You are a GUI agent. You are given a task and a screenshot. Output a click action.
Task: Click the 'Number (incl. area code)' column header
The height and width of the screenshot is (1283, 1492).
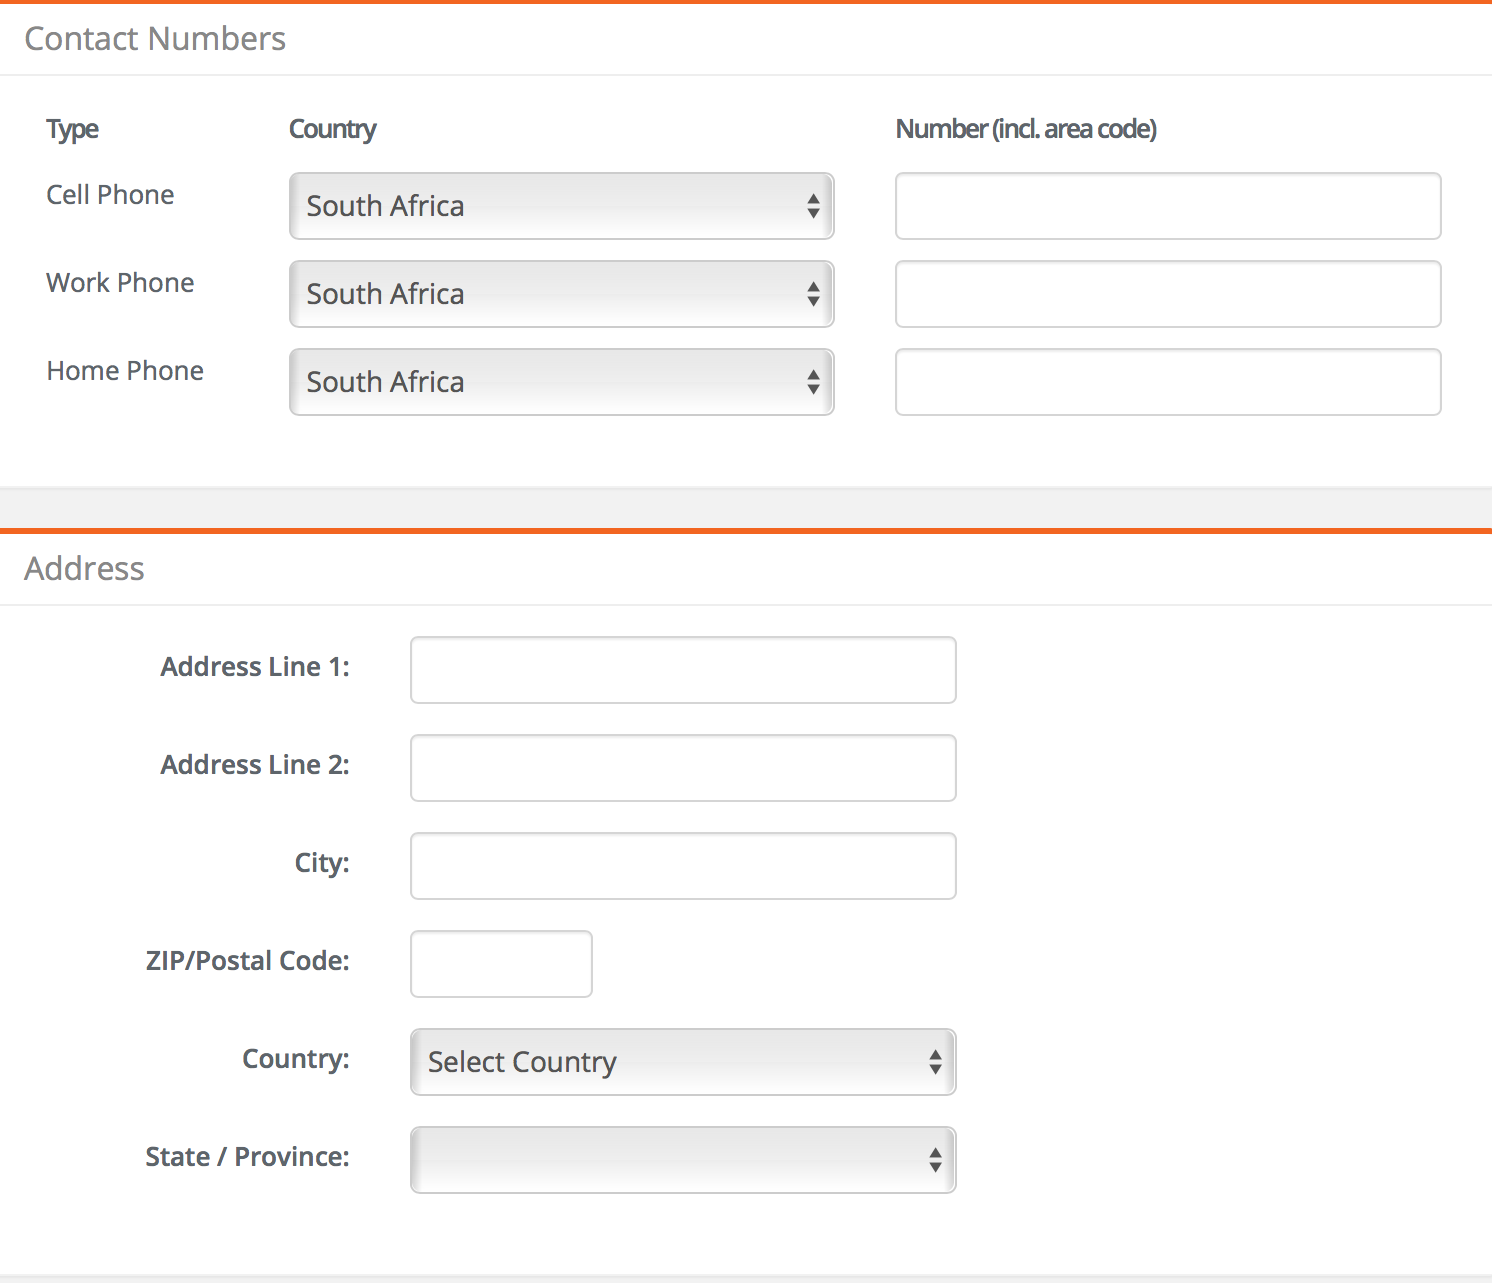1026,129
